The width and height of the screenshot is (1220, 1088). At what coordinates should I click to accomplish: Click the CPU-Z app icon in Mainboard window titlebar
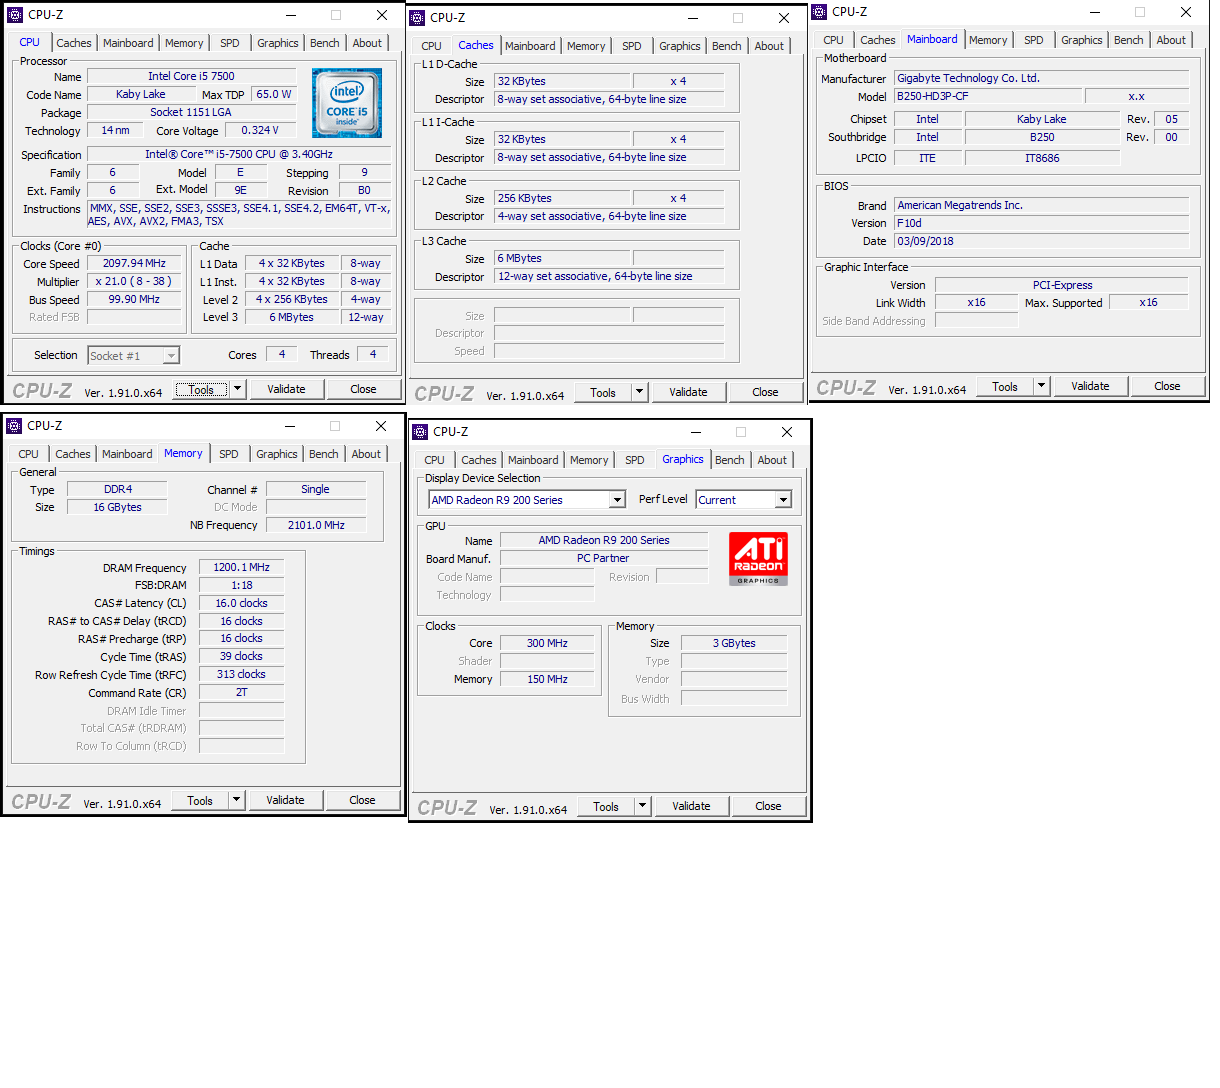819,12
